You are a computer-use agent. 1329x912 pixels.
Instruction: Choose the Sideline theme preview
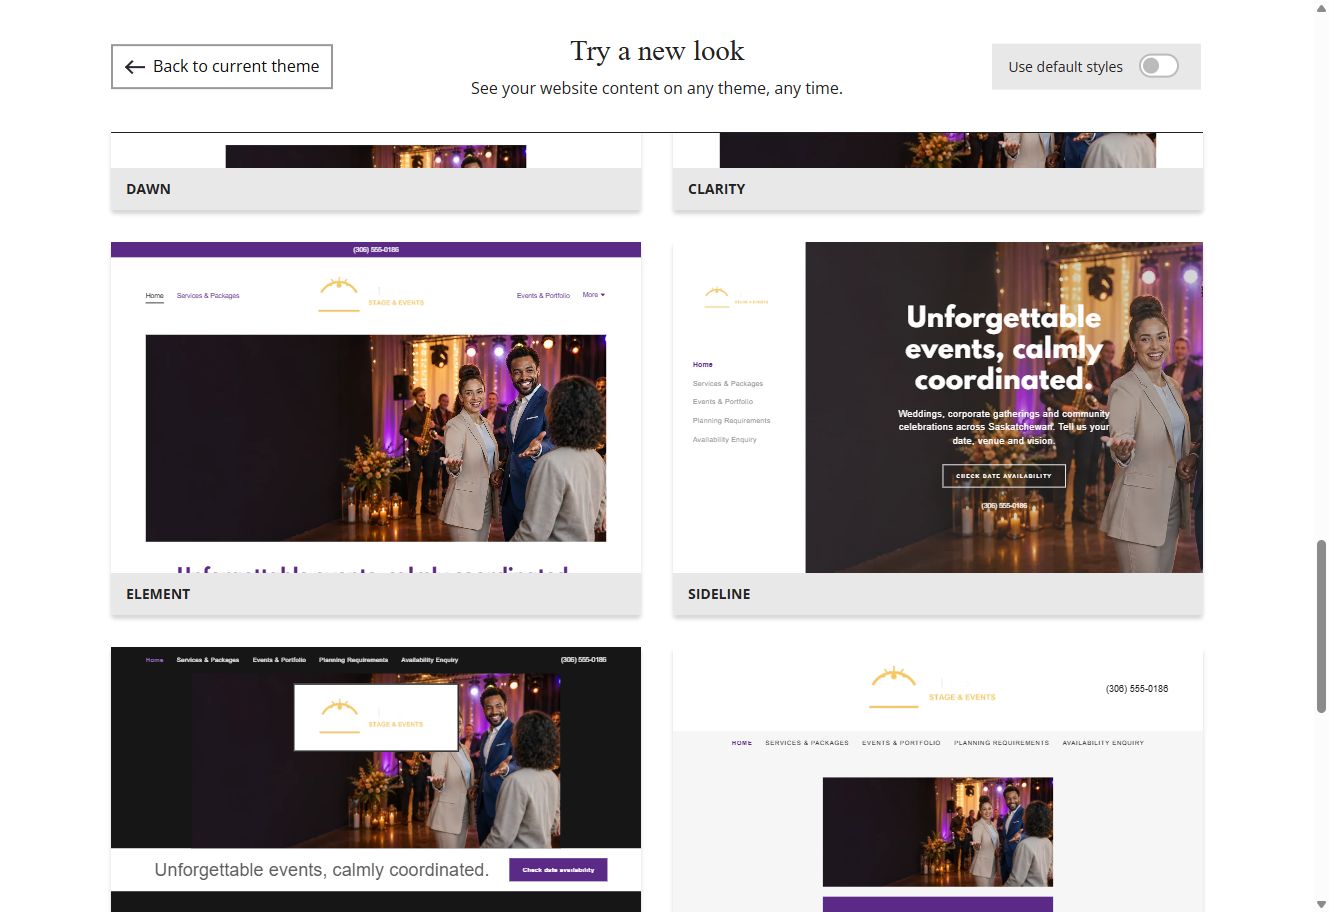[x=938, y=407]
